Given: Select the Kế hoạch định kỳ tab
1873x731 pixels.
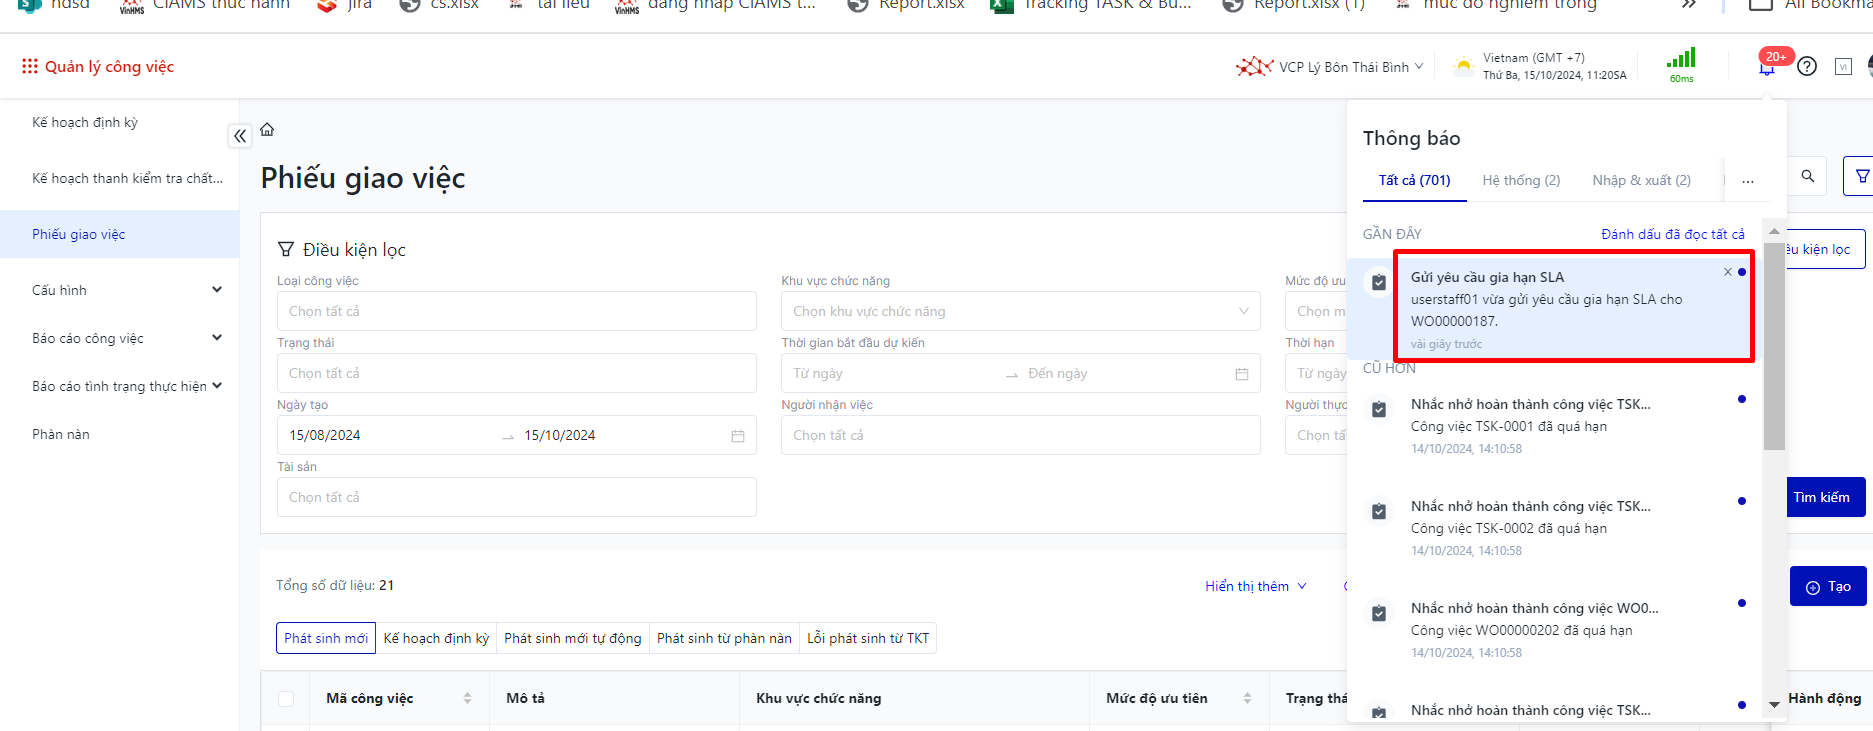Looking at the screenshot, I should [436, 638].
